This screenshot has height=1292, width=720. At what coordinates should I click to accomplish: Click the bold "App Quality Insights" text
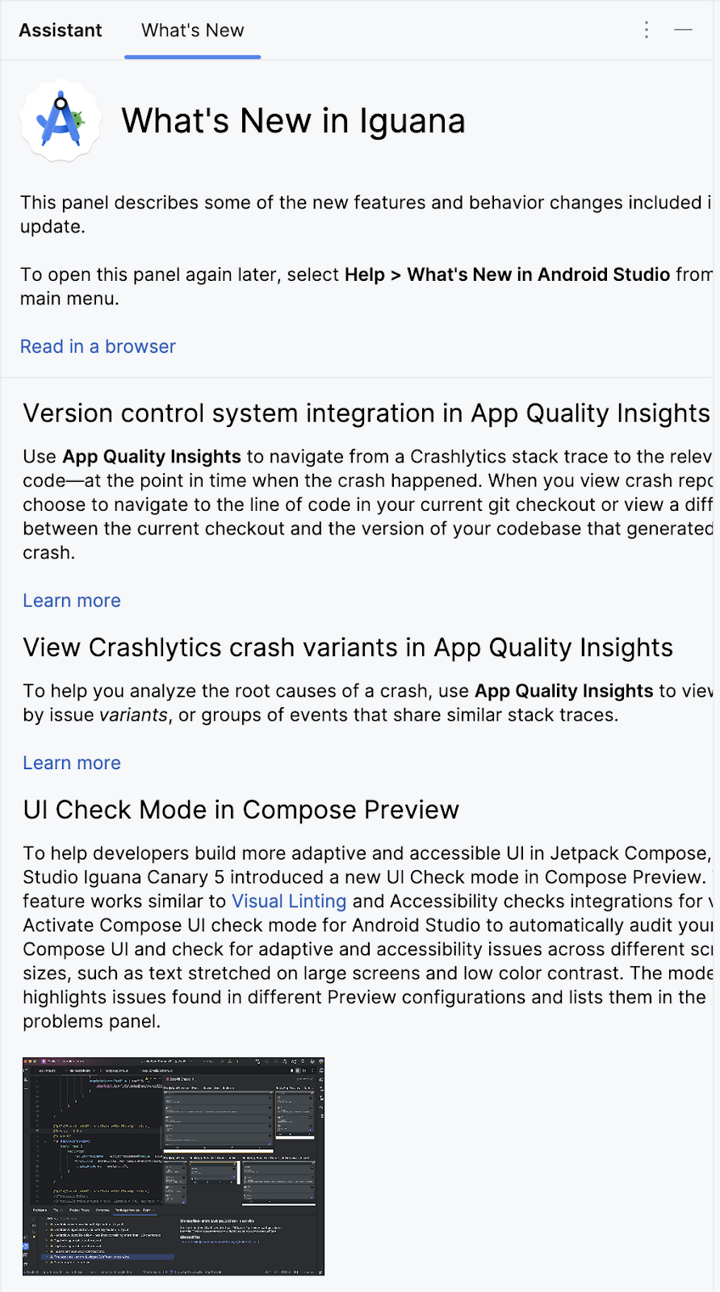coord(150,456)
